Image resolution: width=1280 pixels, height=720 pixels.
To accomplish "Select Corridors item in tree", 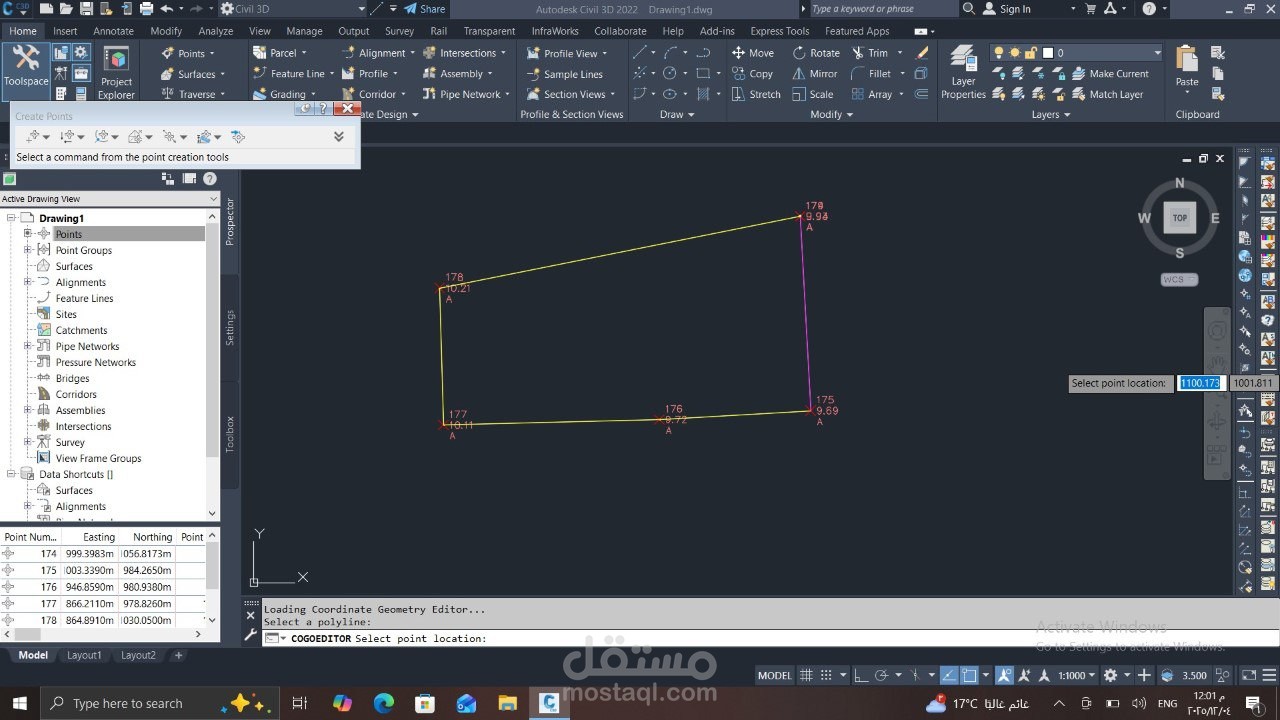I will tap(76, 394).
